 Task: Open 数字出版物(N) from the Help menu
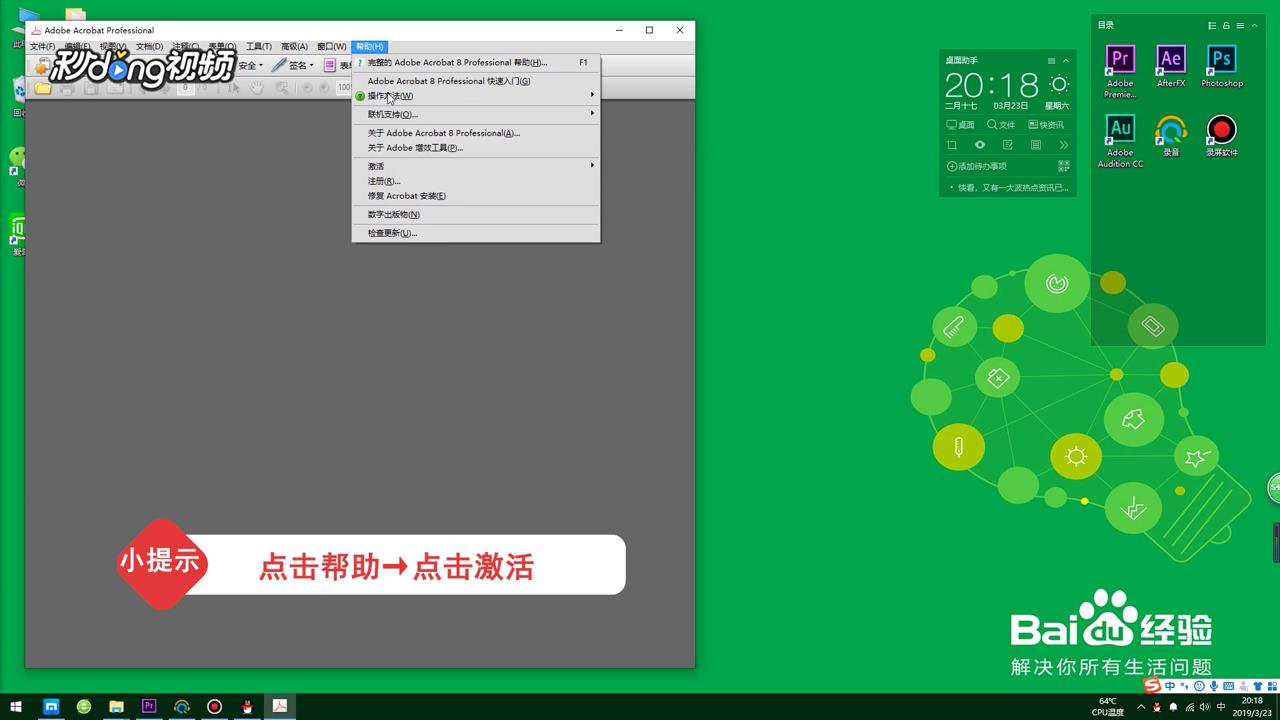tap(476, 214)
